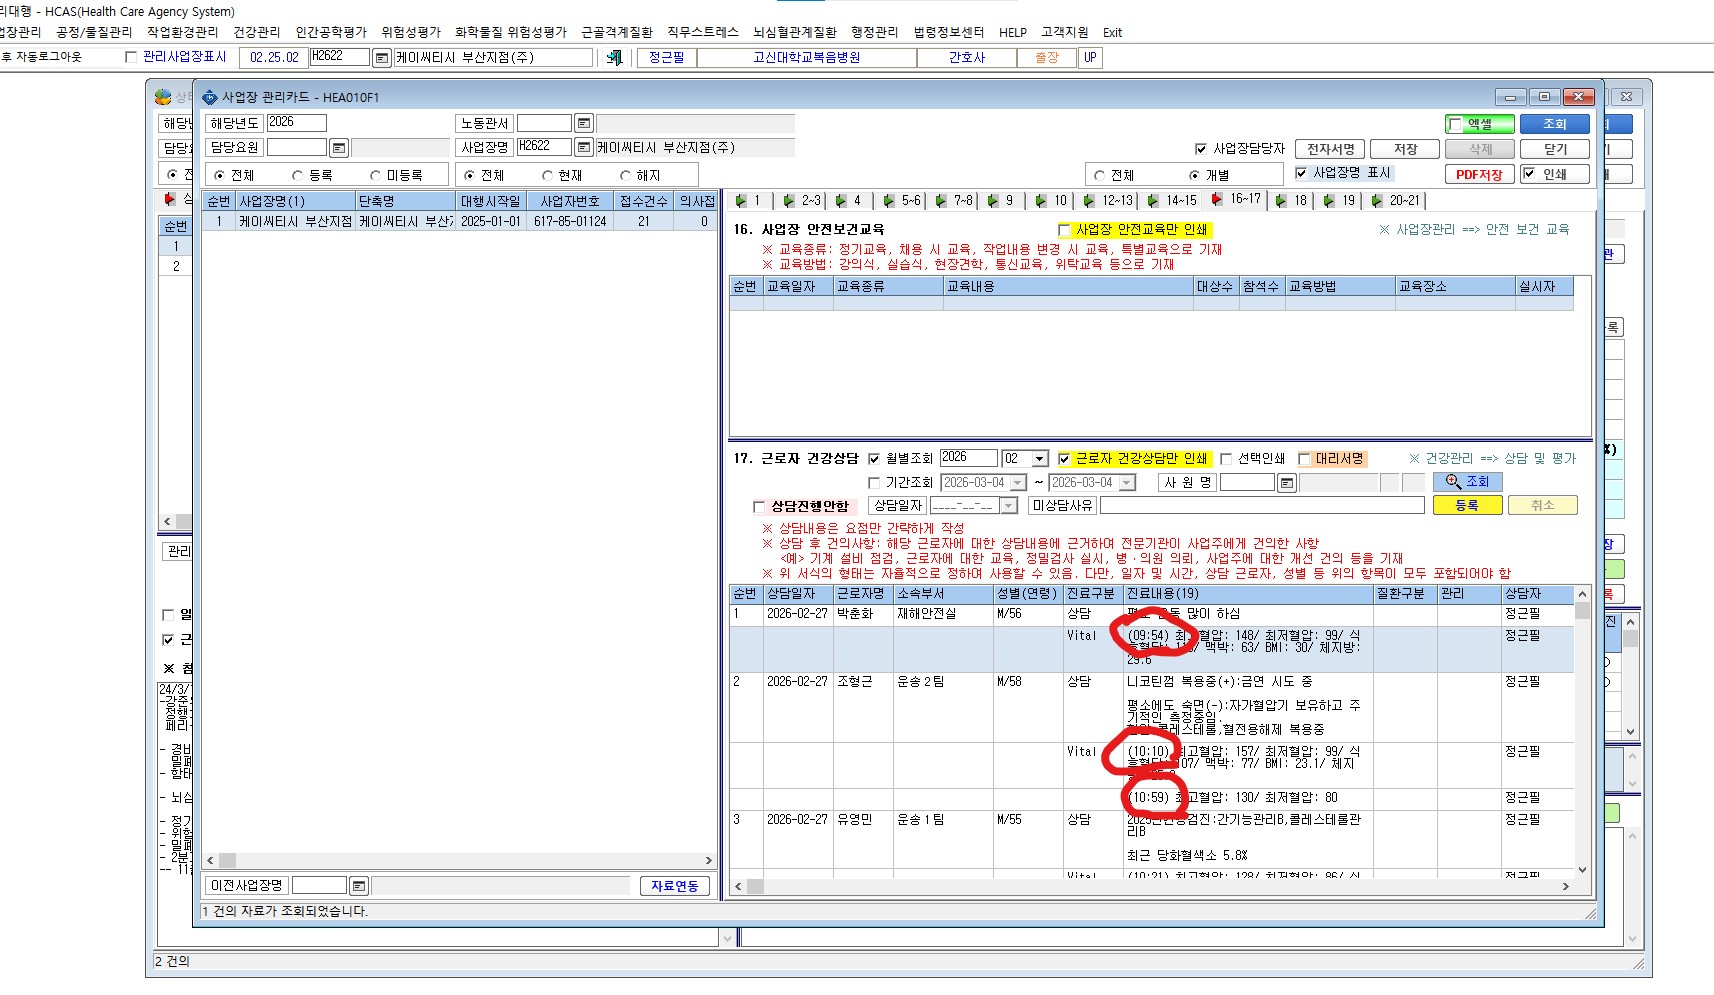Open the 근골격계질환 menu
The height and width of the screenshot is (995, 1714).
click(x=617, y=32)
